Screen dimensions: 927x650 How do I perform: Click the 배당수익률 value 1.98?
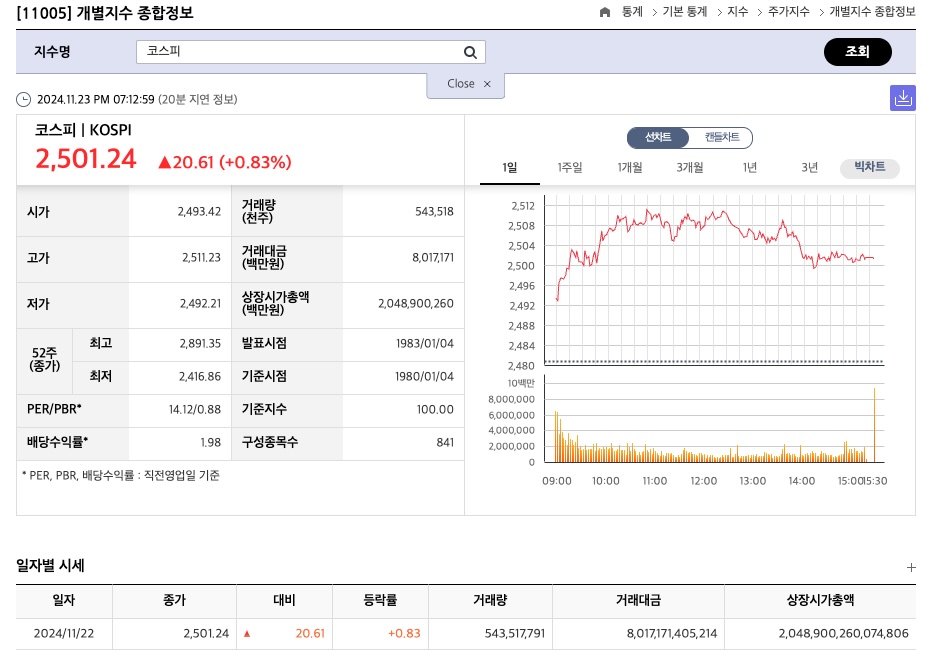pos(210,442)
